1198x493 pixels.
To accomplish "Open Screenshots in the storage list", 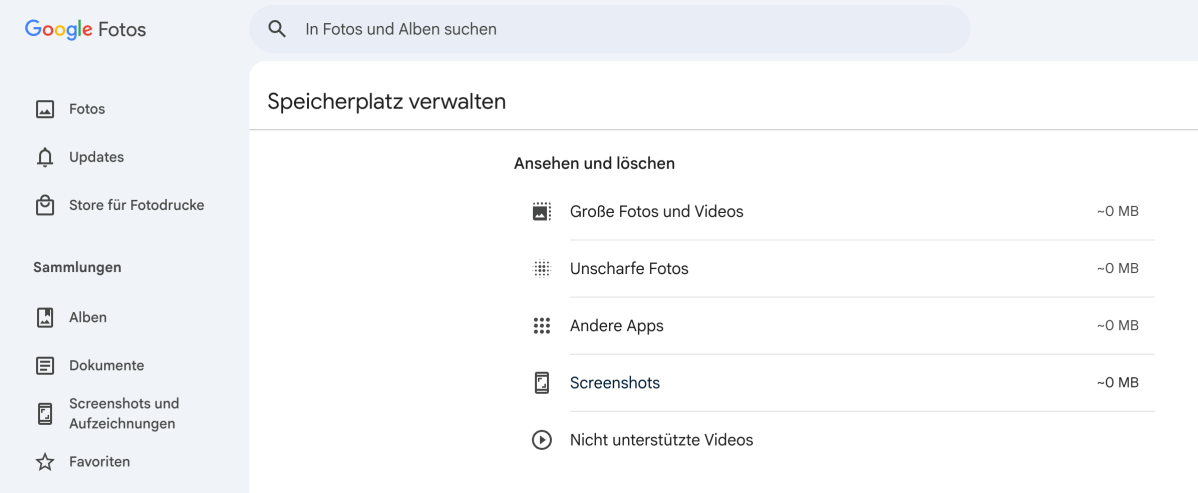I will coord(615,383).
